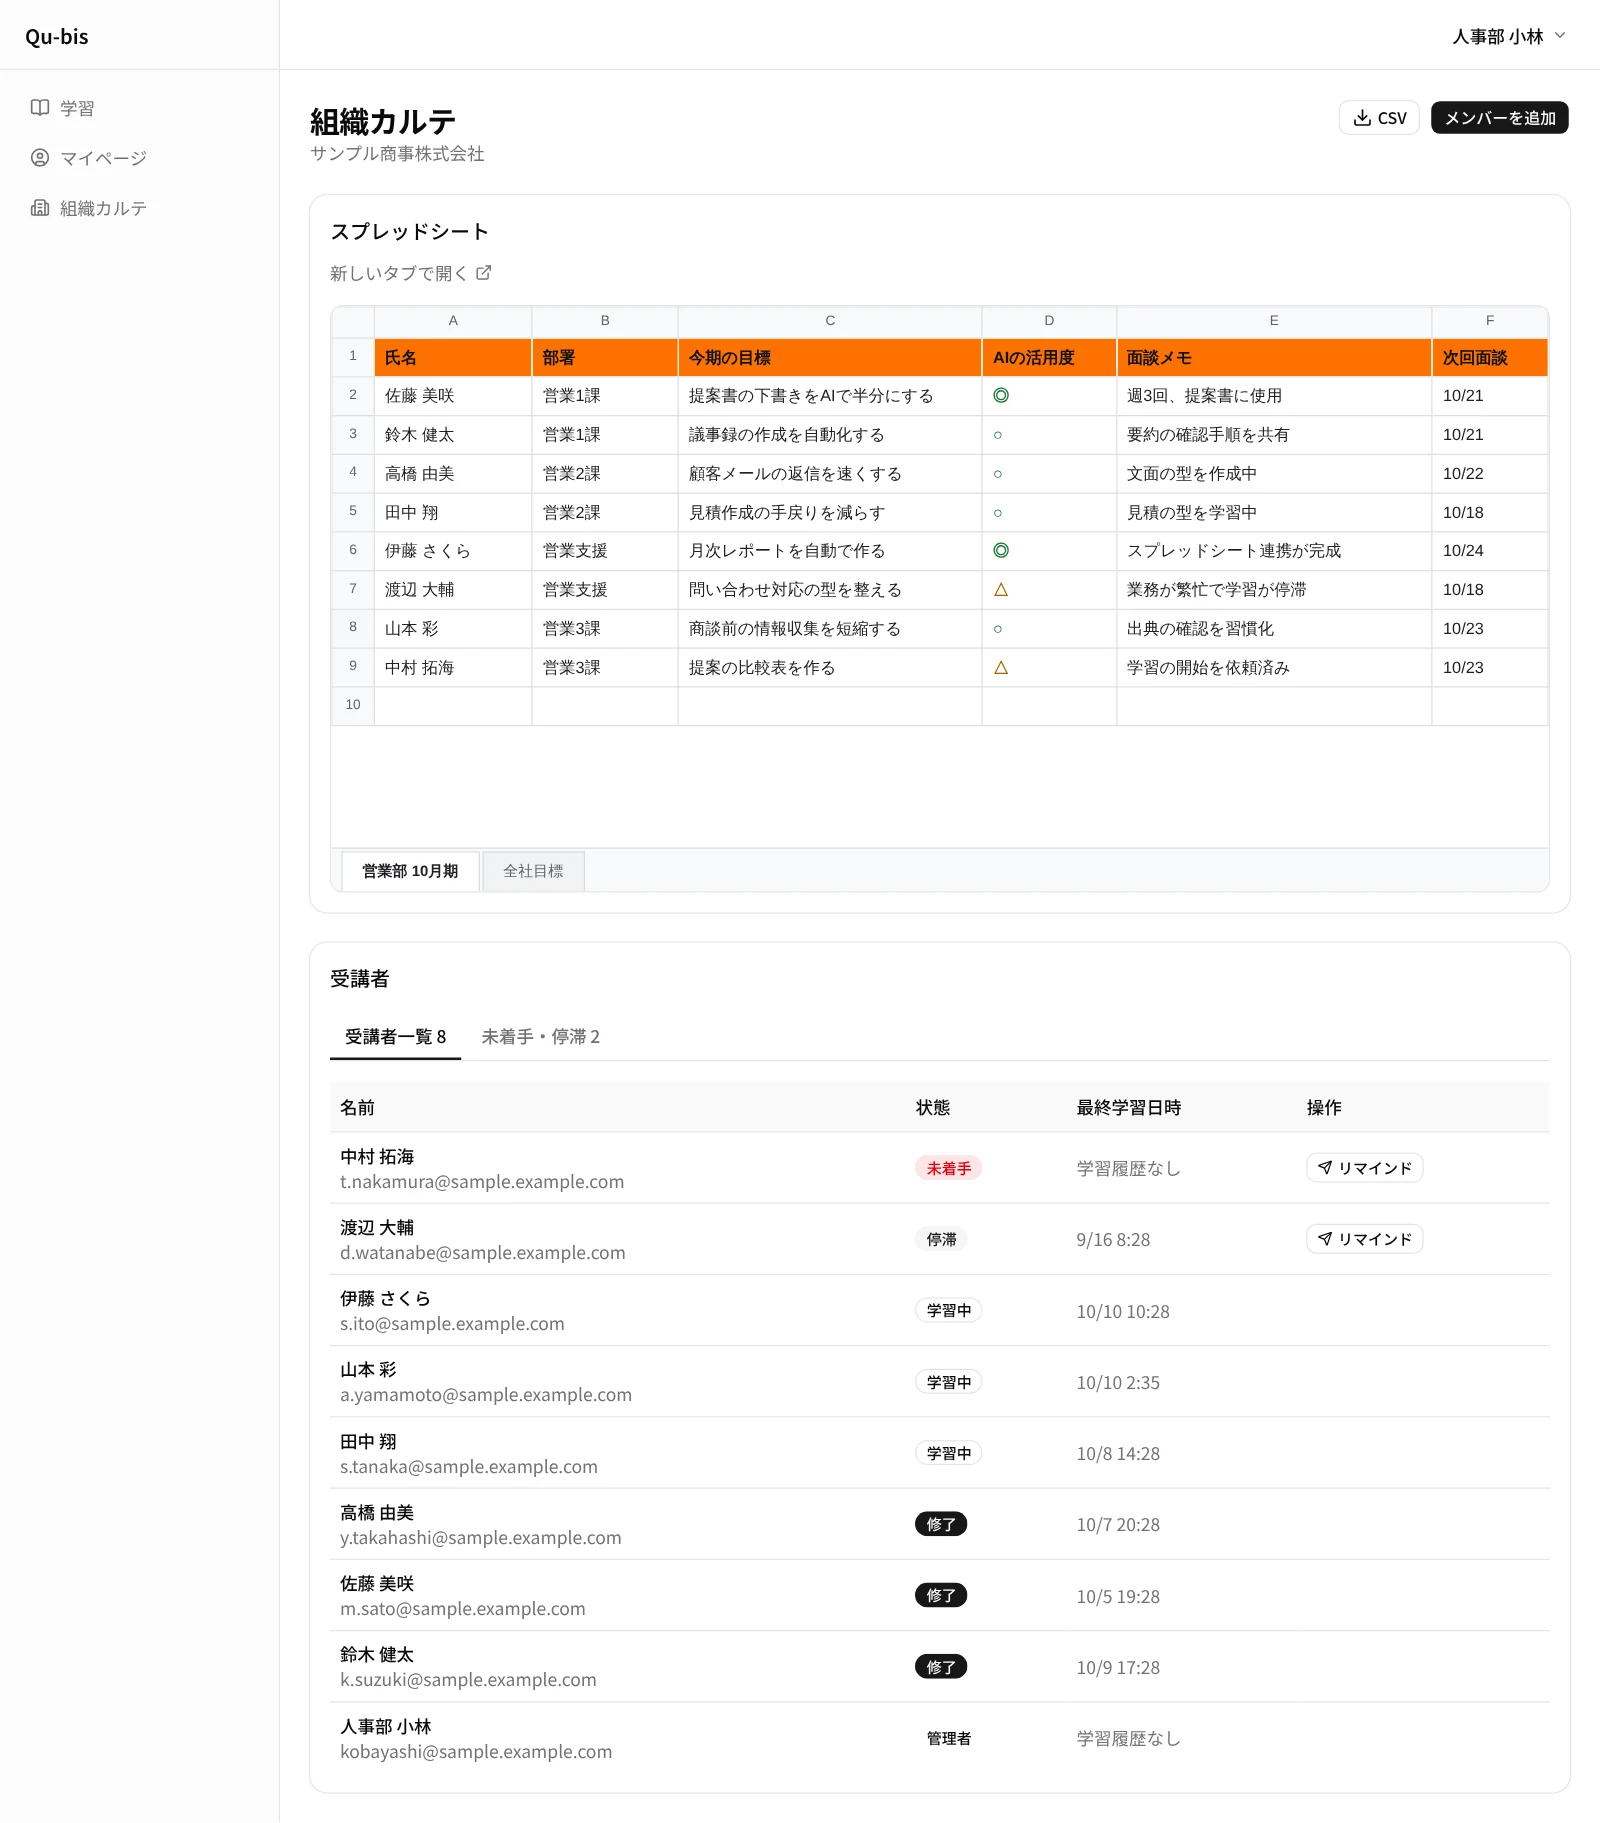
Task: Click the 氏名 header cell
Action: click(x=453, y=358)
